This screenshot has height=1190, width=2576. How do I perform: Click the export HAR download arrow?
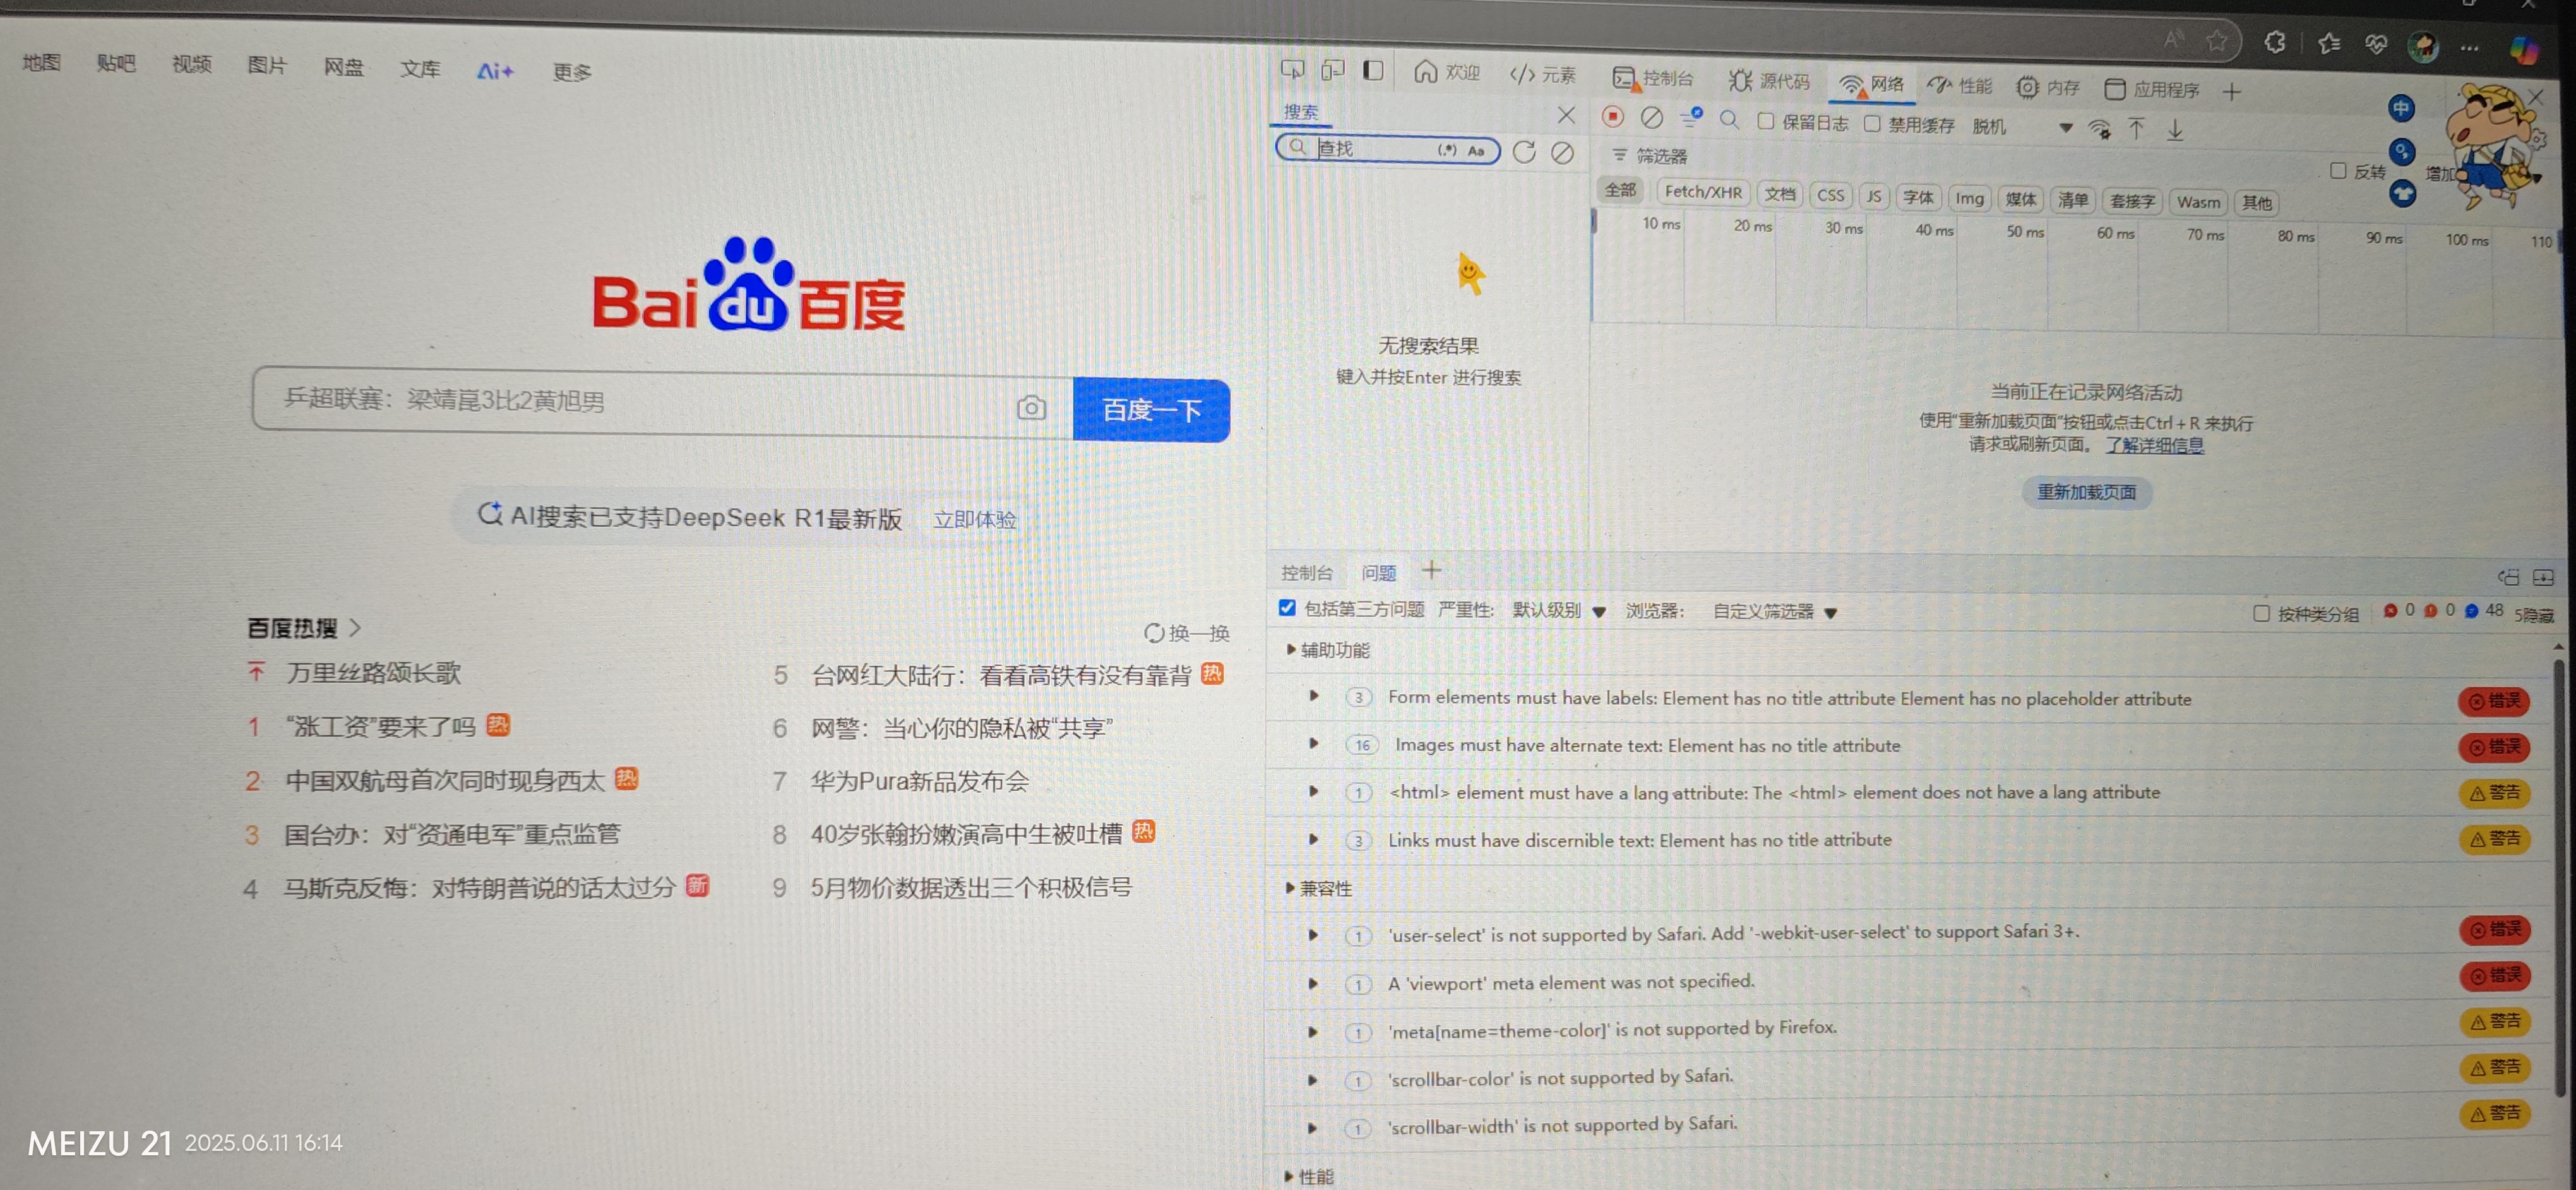pyautogui.click(x=2175, y=130)
